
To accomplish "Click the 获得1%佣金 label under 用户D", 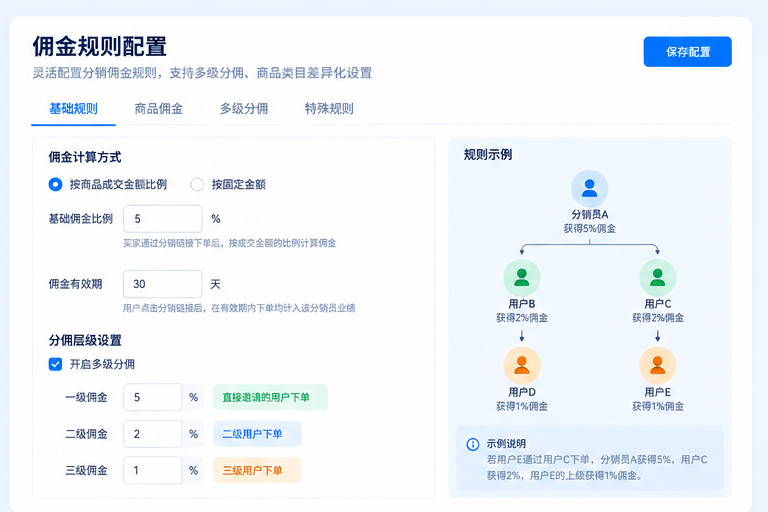I will [x=522, y=407].
